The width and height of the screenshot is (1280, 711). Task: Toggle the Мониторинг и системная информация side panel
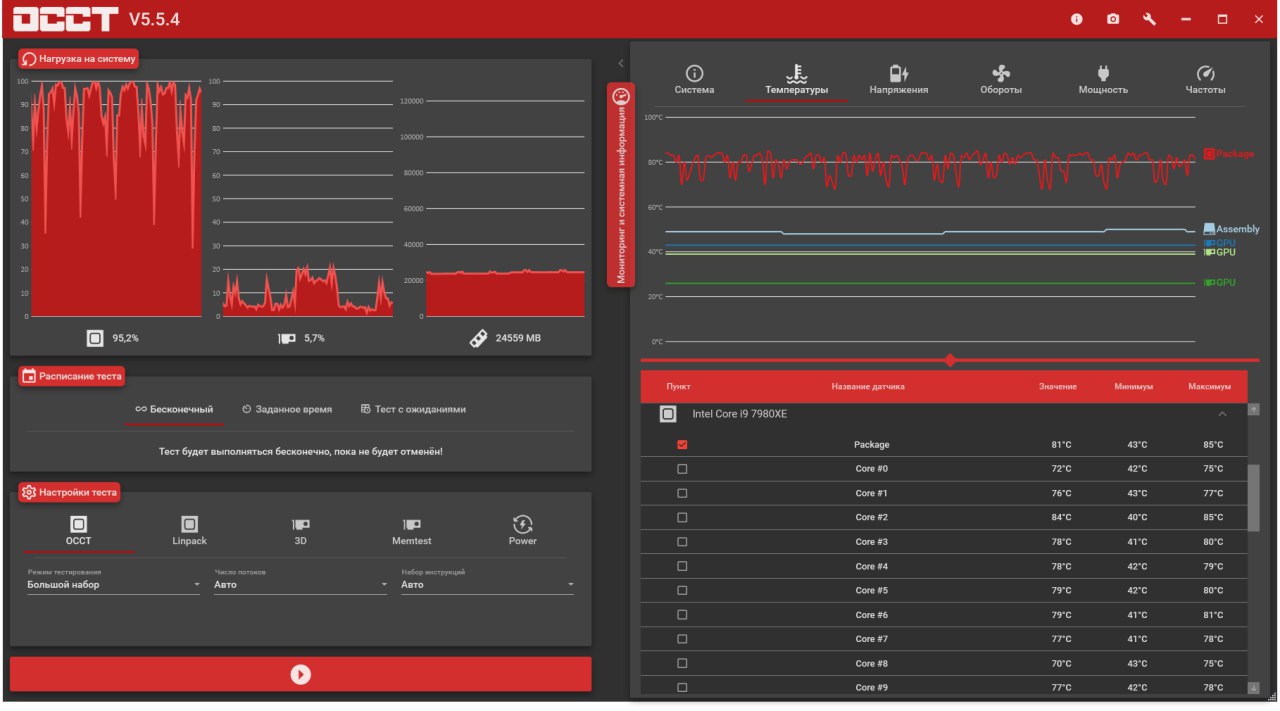[x=621, y=185]
